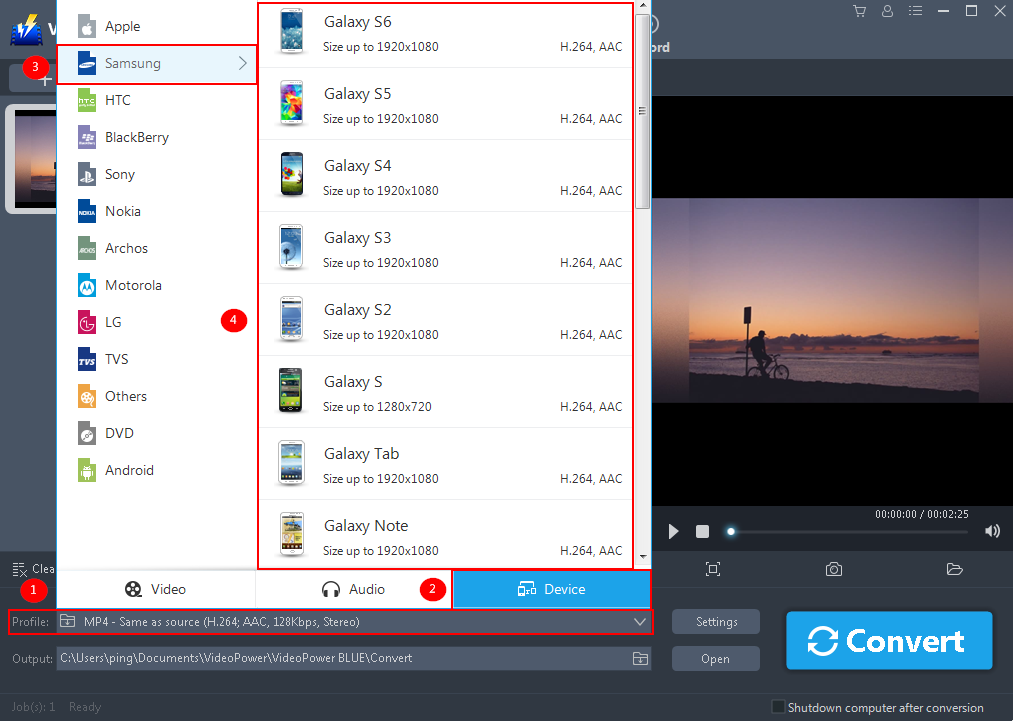This screenshot has width=1013, height=721.
Task: Stop the video preview
Action: coord(702,531)
